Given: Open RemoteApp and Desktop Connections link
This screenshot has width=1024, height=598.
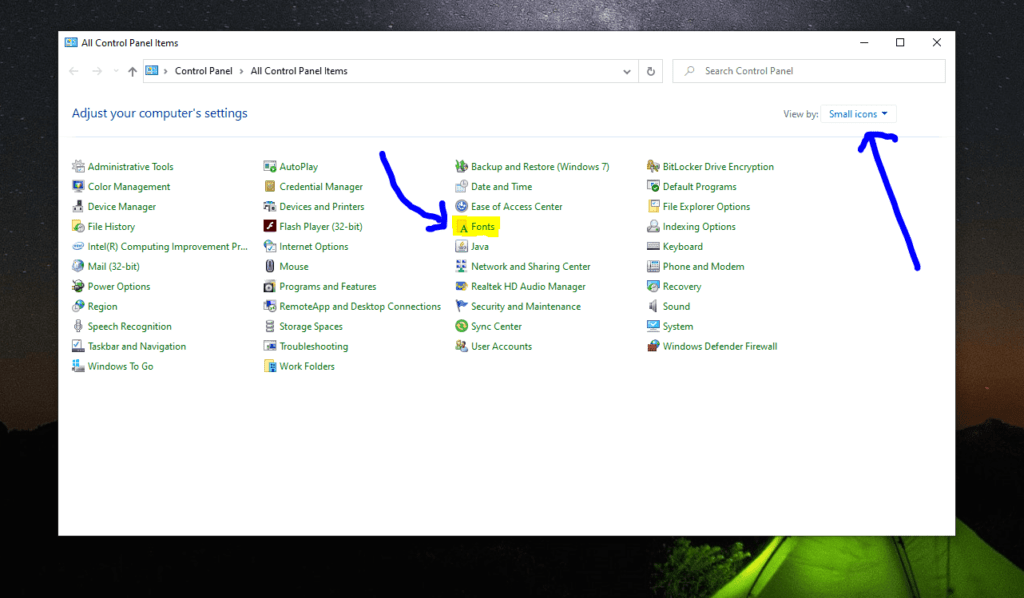Looking at the screenshot, I should (360, 306).
